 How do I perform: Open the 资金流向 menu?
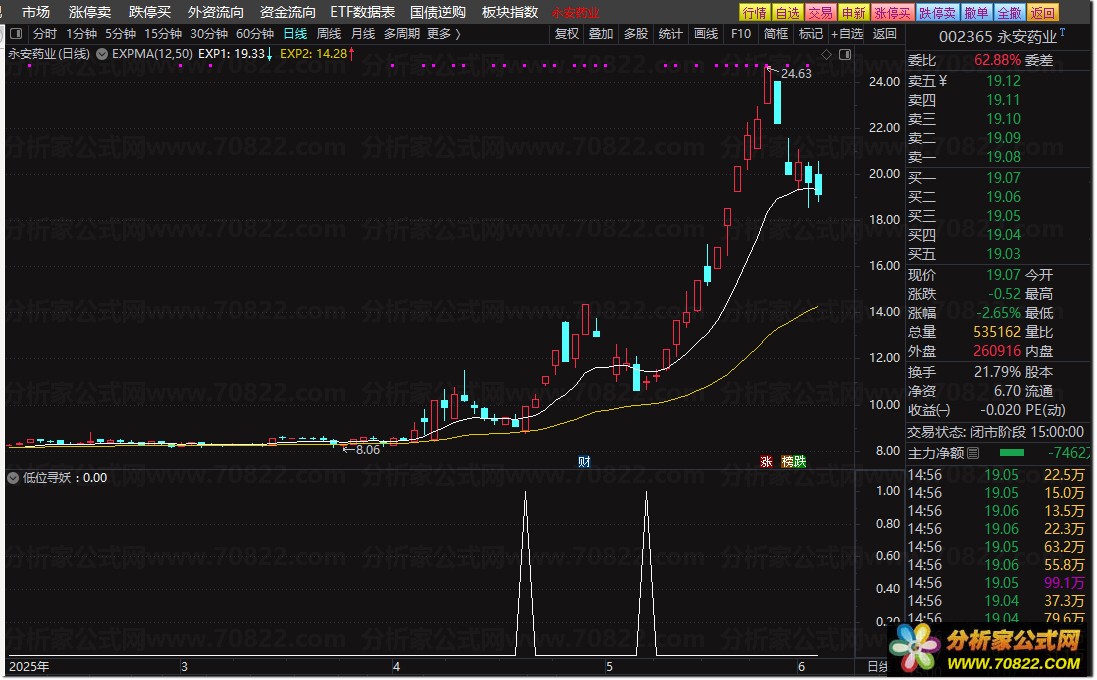pyautogui.click(x=288, y=13)
